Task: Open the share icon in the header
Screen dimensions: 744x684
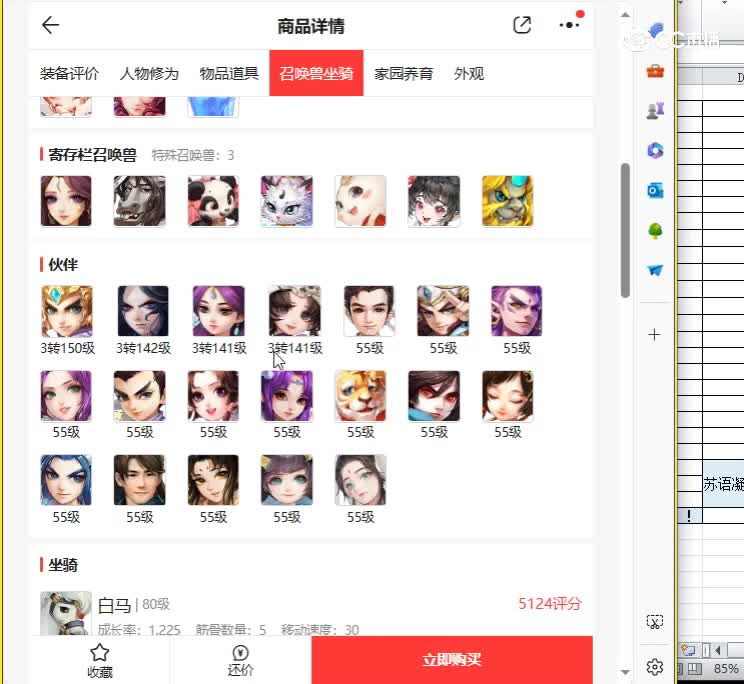Action: coord(522,25)
